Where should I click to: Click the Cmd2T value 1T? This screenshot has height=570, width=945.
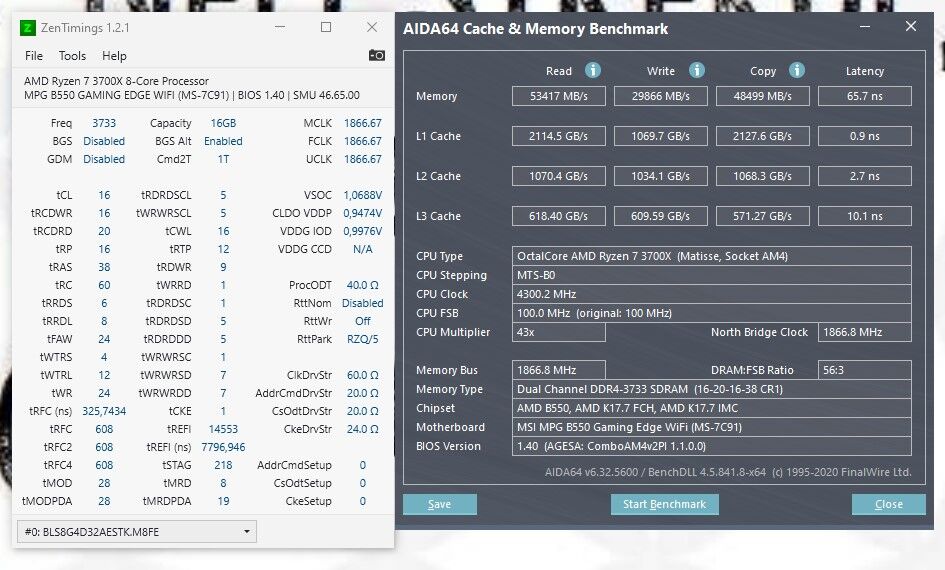223,159
